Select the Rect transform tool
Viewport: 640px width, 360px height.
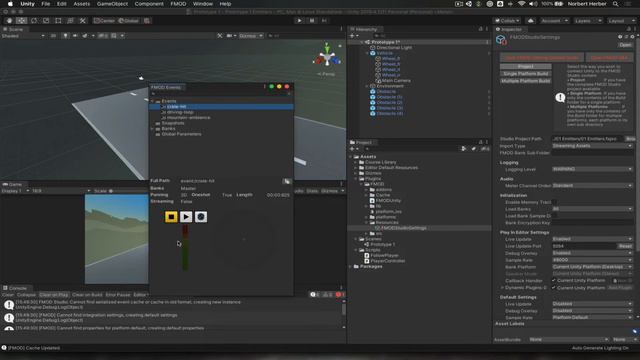58,20
